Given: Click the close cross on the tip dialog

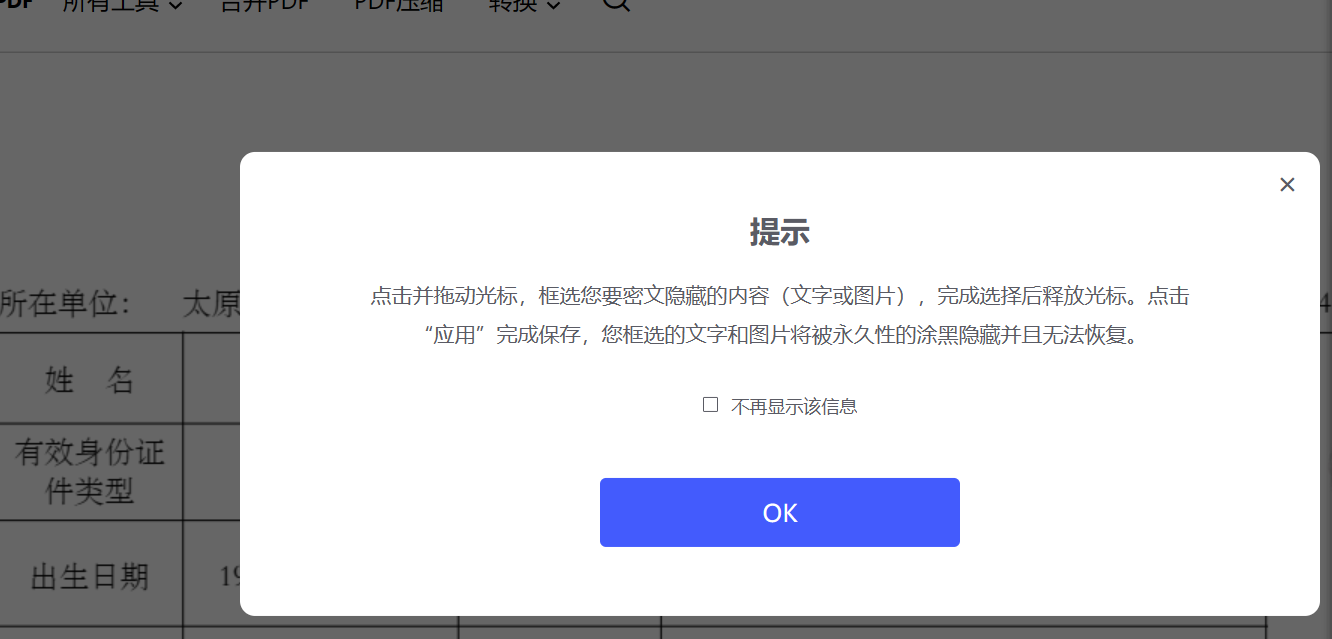Looking at the screenshot, I should [1287, 184].
